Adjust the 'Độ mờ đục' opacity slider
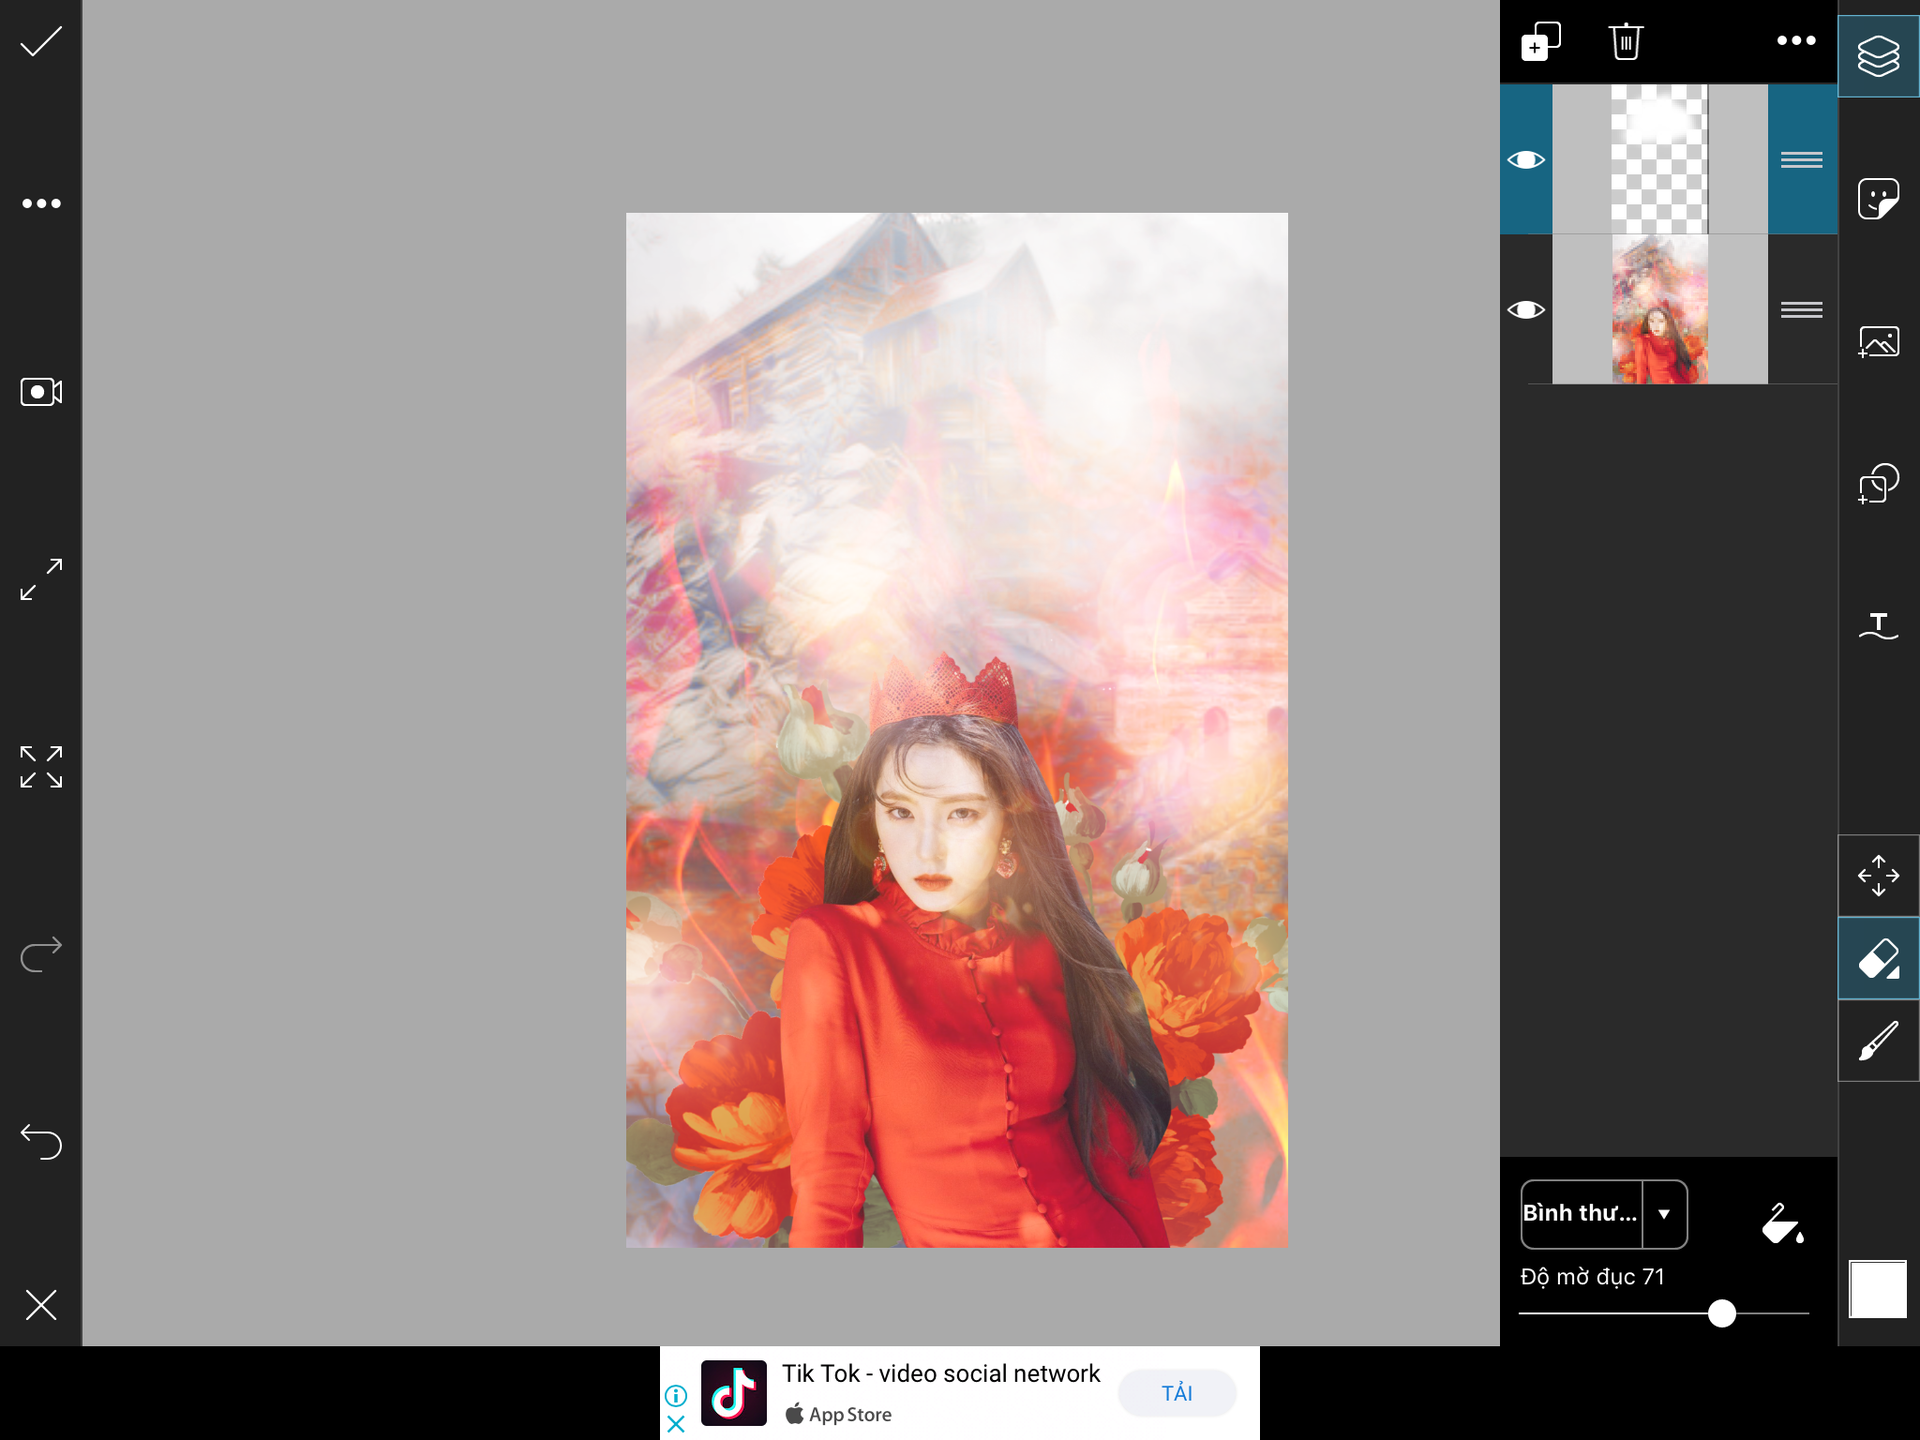Screen dimensions: 1920x1440 1664,1313
